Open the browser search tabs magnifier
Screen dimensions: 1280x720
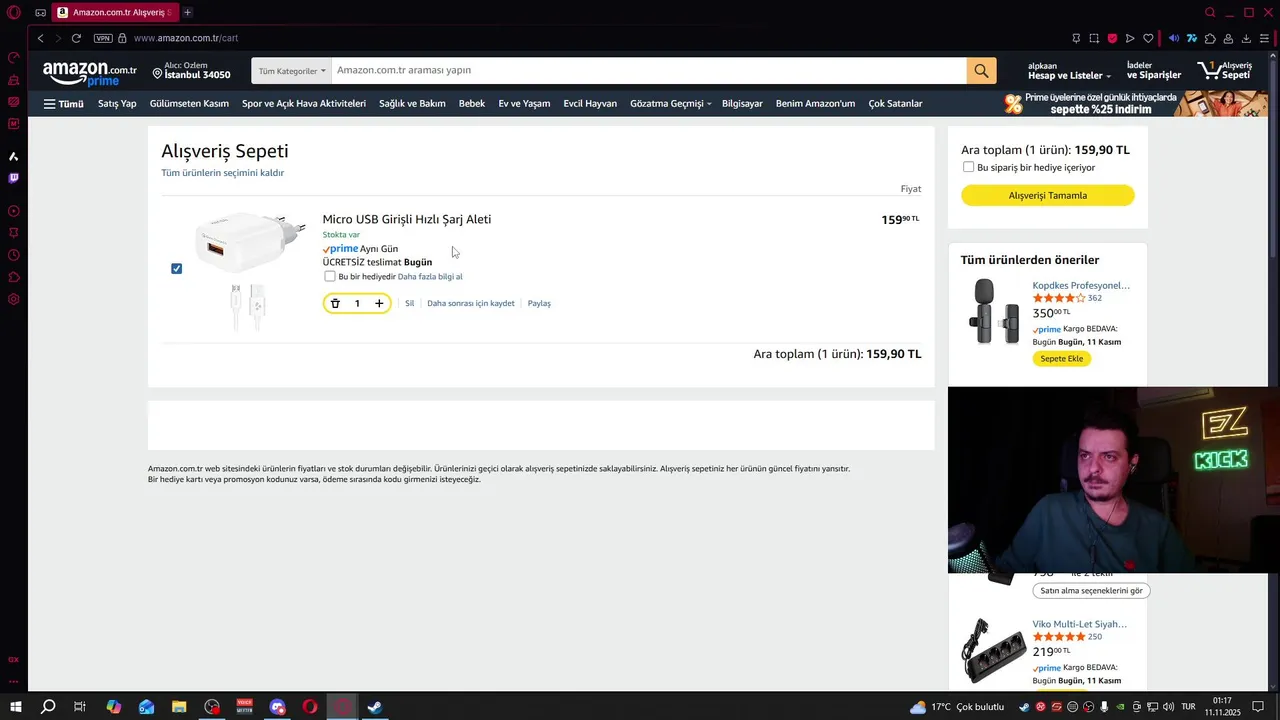tap(1210, 12)
